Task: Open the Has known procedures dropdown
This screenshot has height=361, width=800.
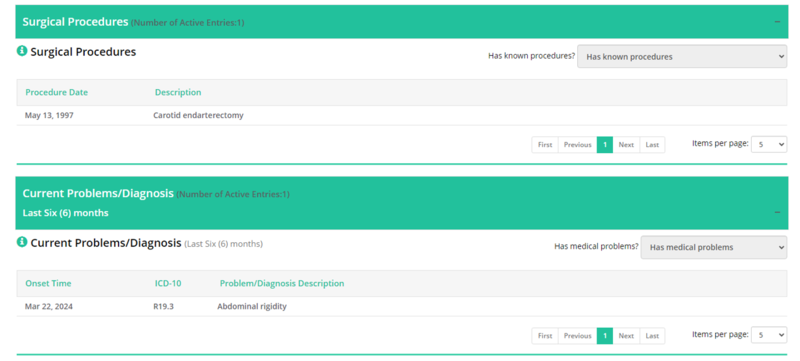Action: pos(682,57)
